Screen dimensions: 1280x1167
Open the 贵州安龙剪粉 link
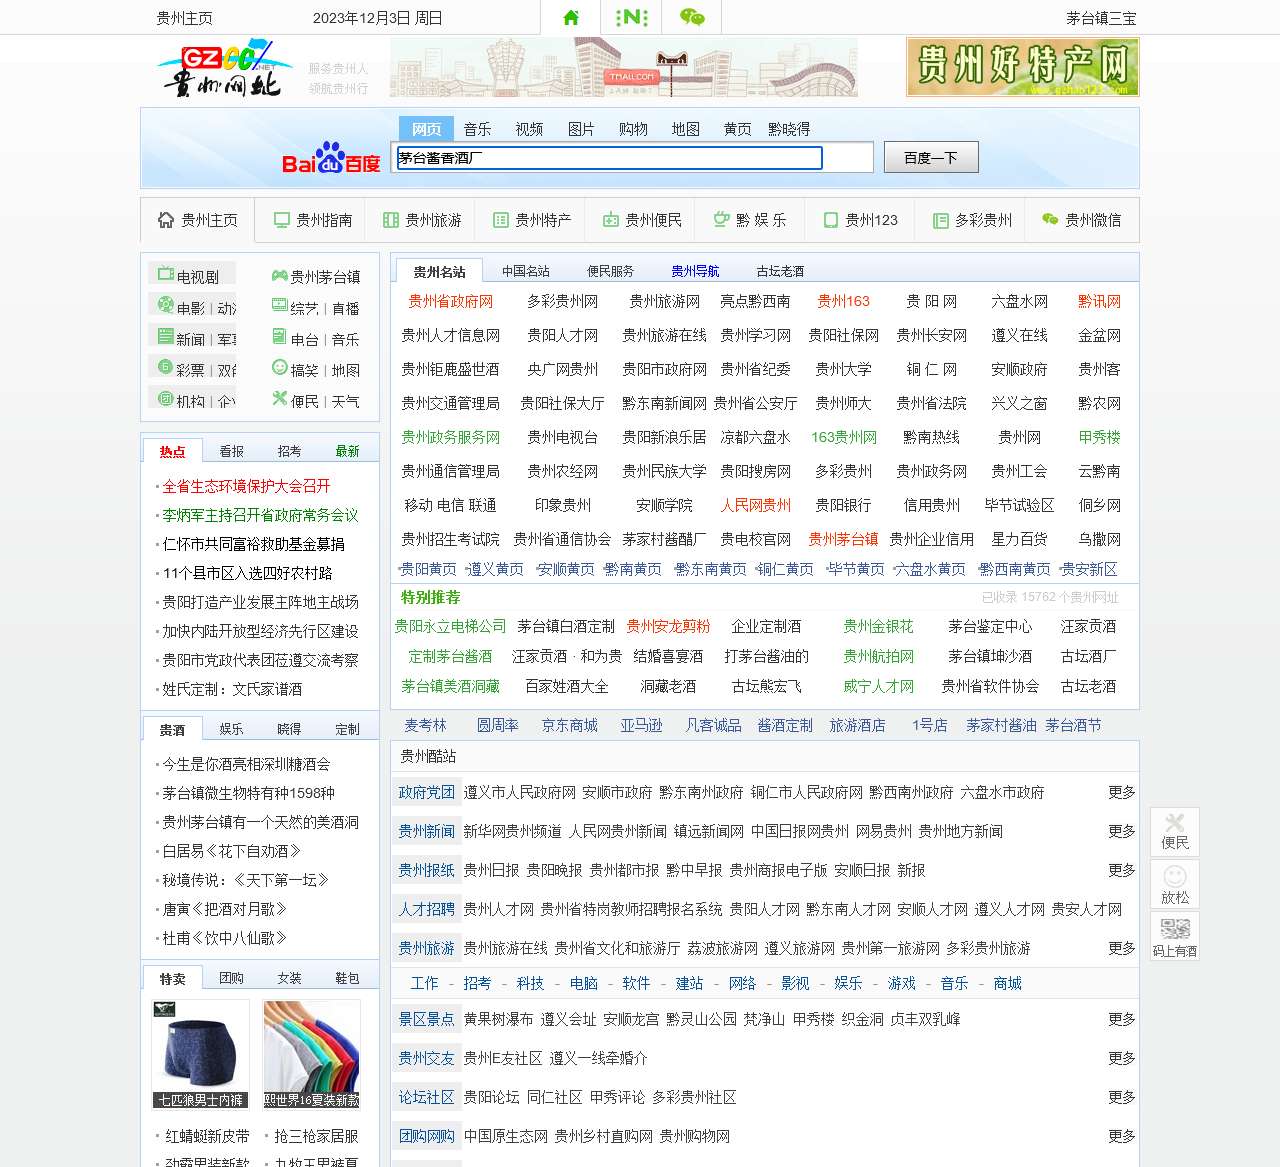coord(668,626)
